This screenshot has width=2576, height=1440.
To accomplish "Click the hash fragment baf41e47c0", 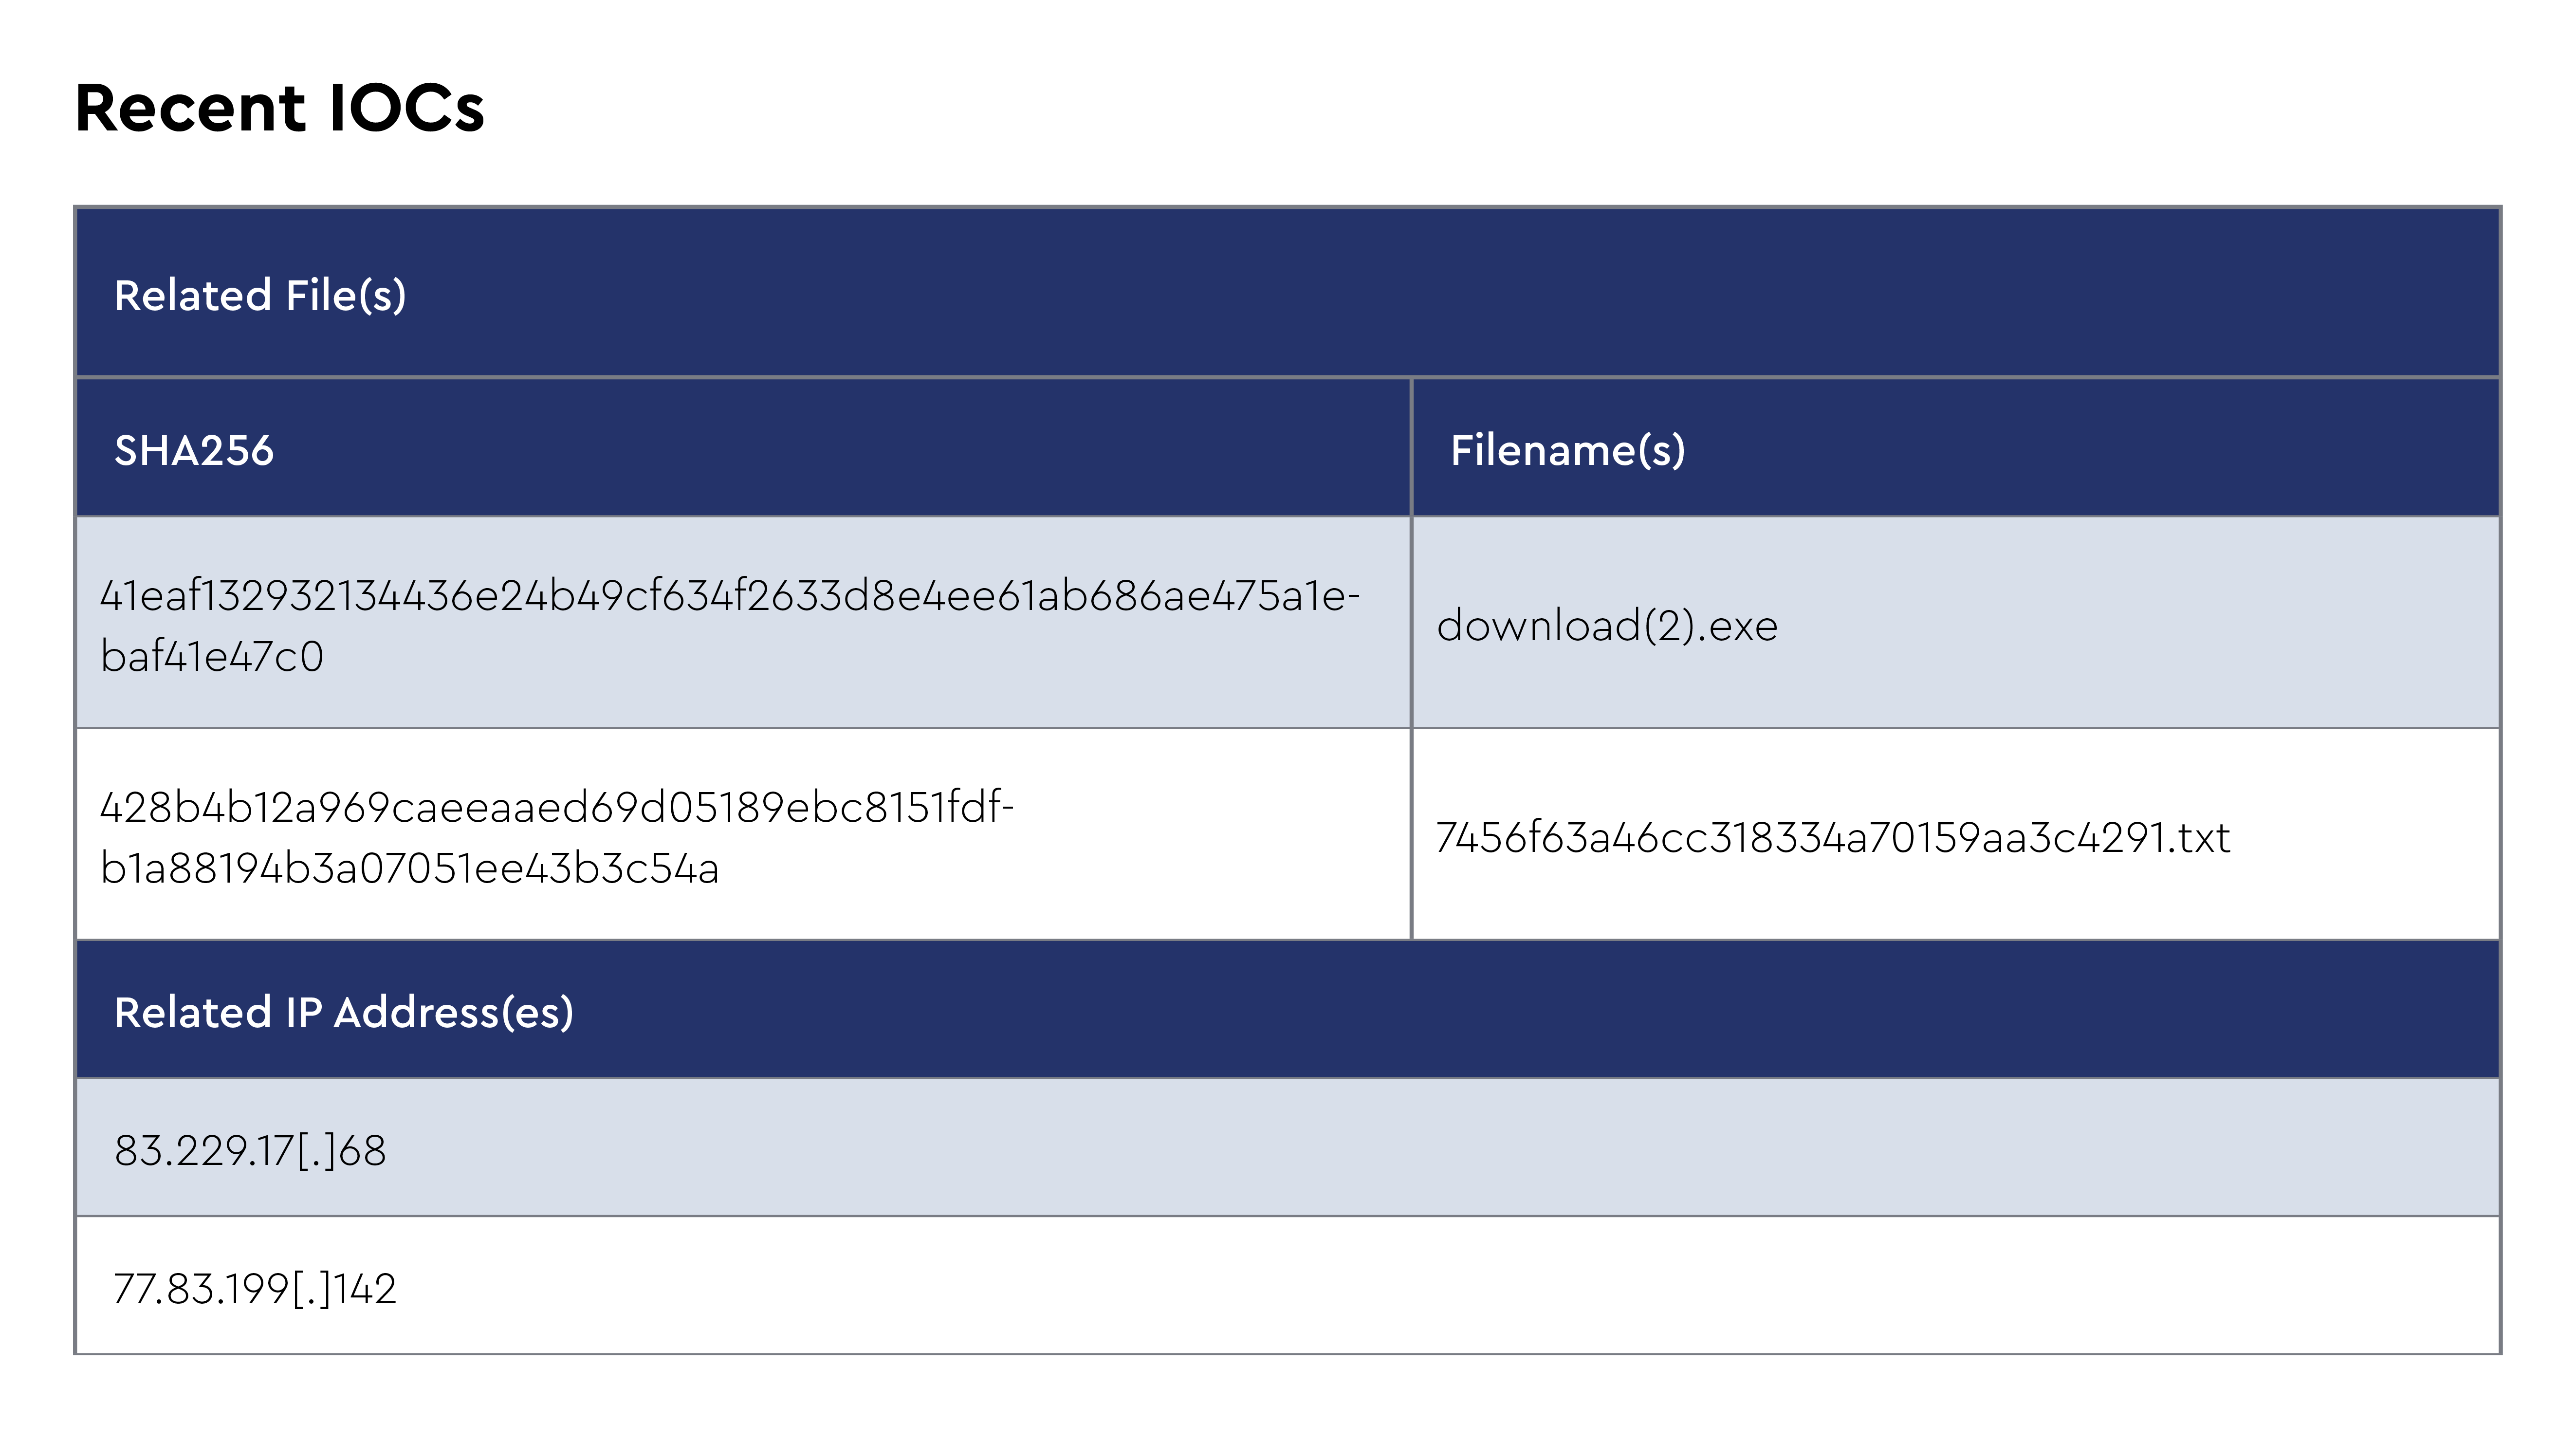I will [212, 657].
